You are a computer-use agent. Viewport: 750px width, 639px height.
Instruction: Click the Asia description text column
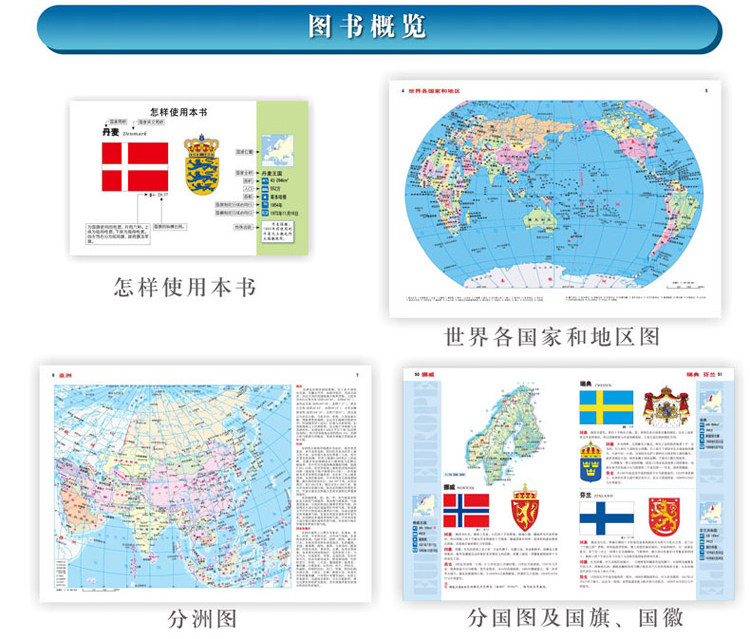(x=327, y=486)
